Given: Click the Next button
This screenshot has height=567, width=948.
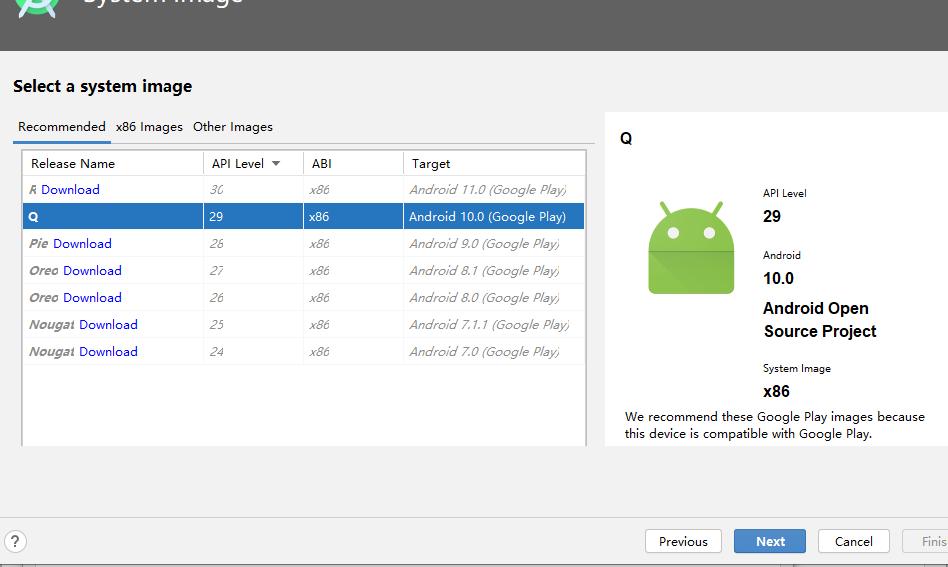Looking at the screenshot, I should (770, 541).
